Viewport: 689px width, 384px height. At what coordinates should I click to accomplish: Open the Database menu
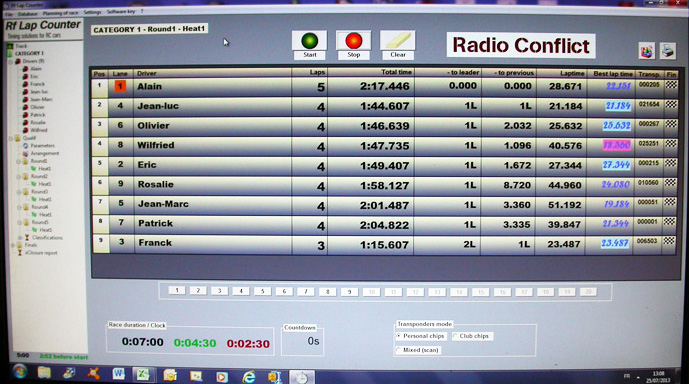coord(28,14)
